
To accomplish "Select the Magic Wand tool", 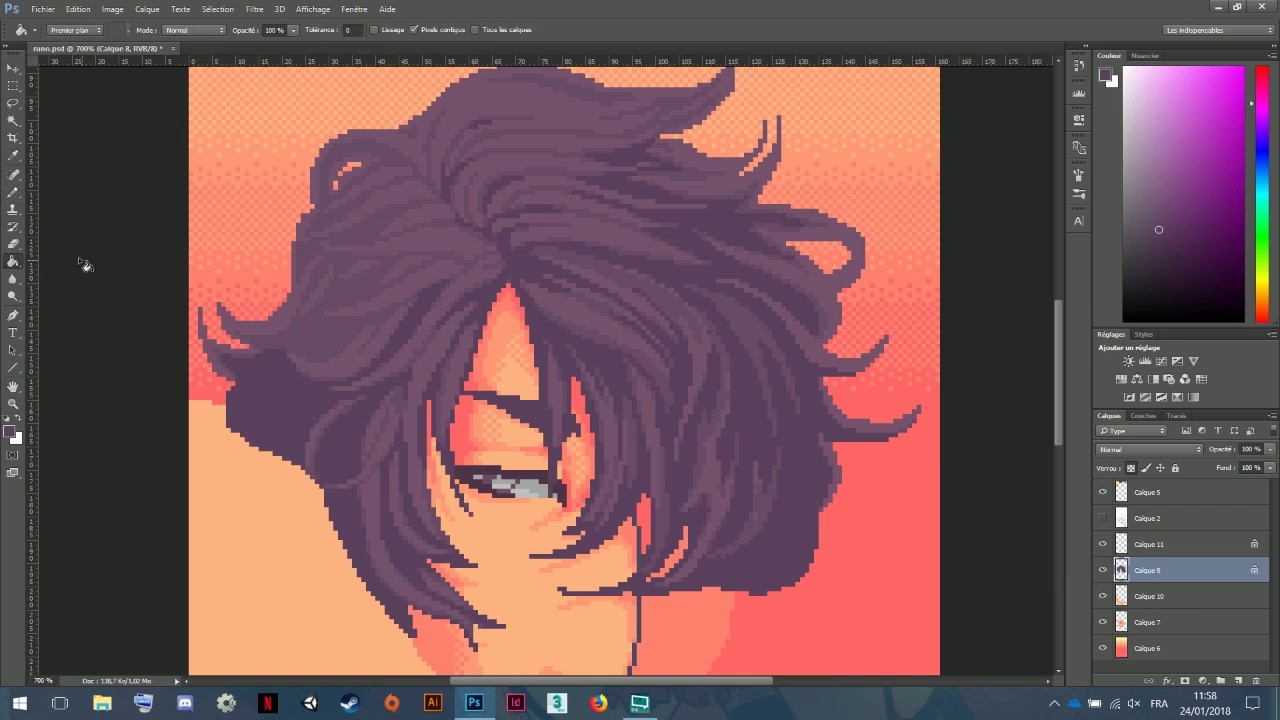I will 13,120.
